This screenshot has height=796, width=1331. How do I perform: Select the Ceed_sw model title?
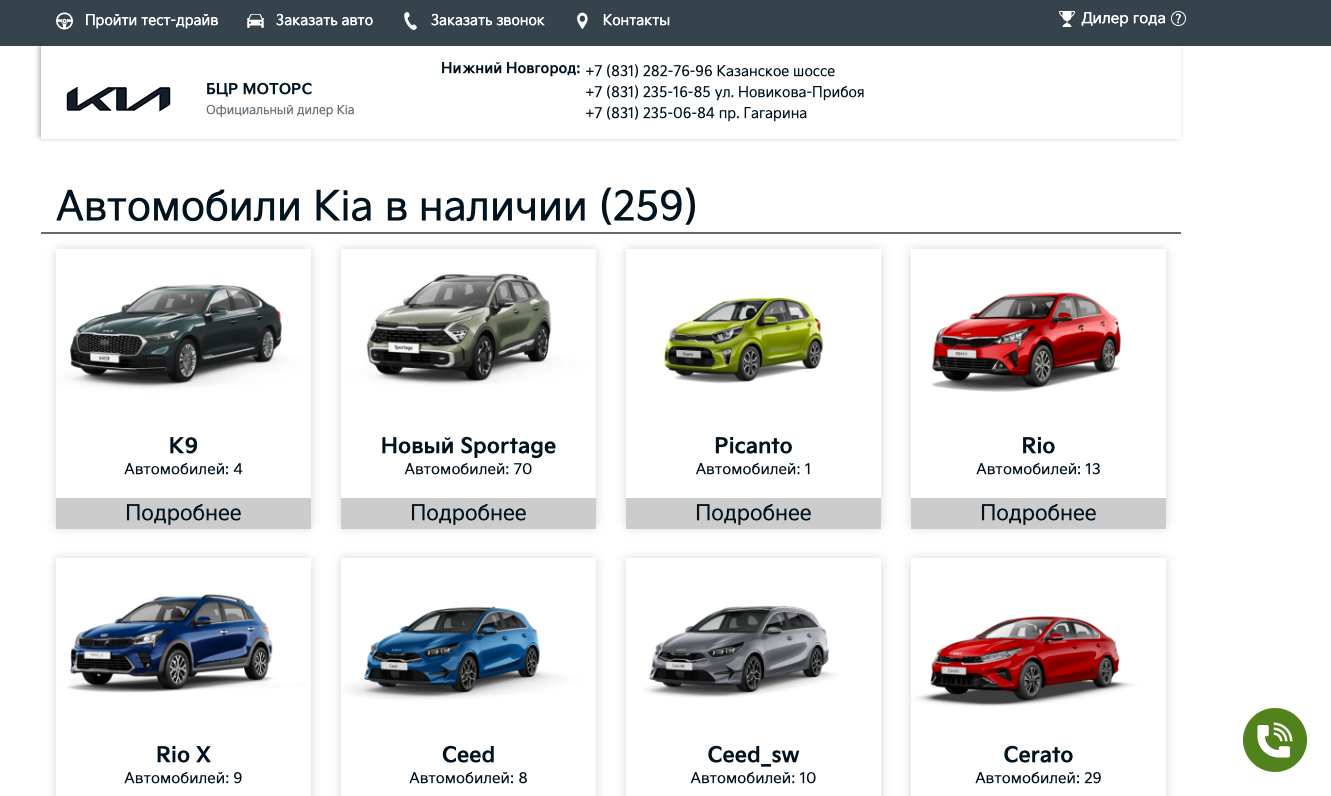[753, 755]
